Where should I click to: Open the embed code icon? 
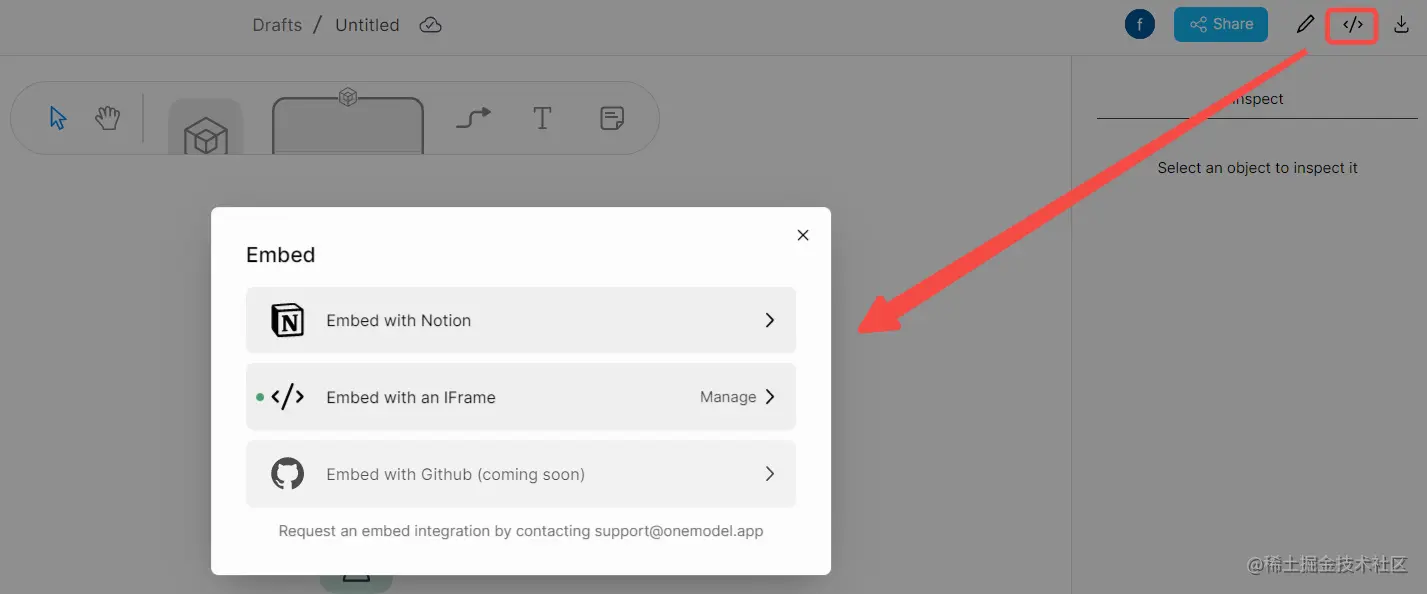click(1353, 25)
